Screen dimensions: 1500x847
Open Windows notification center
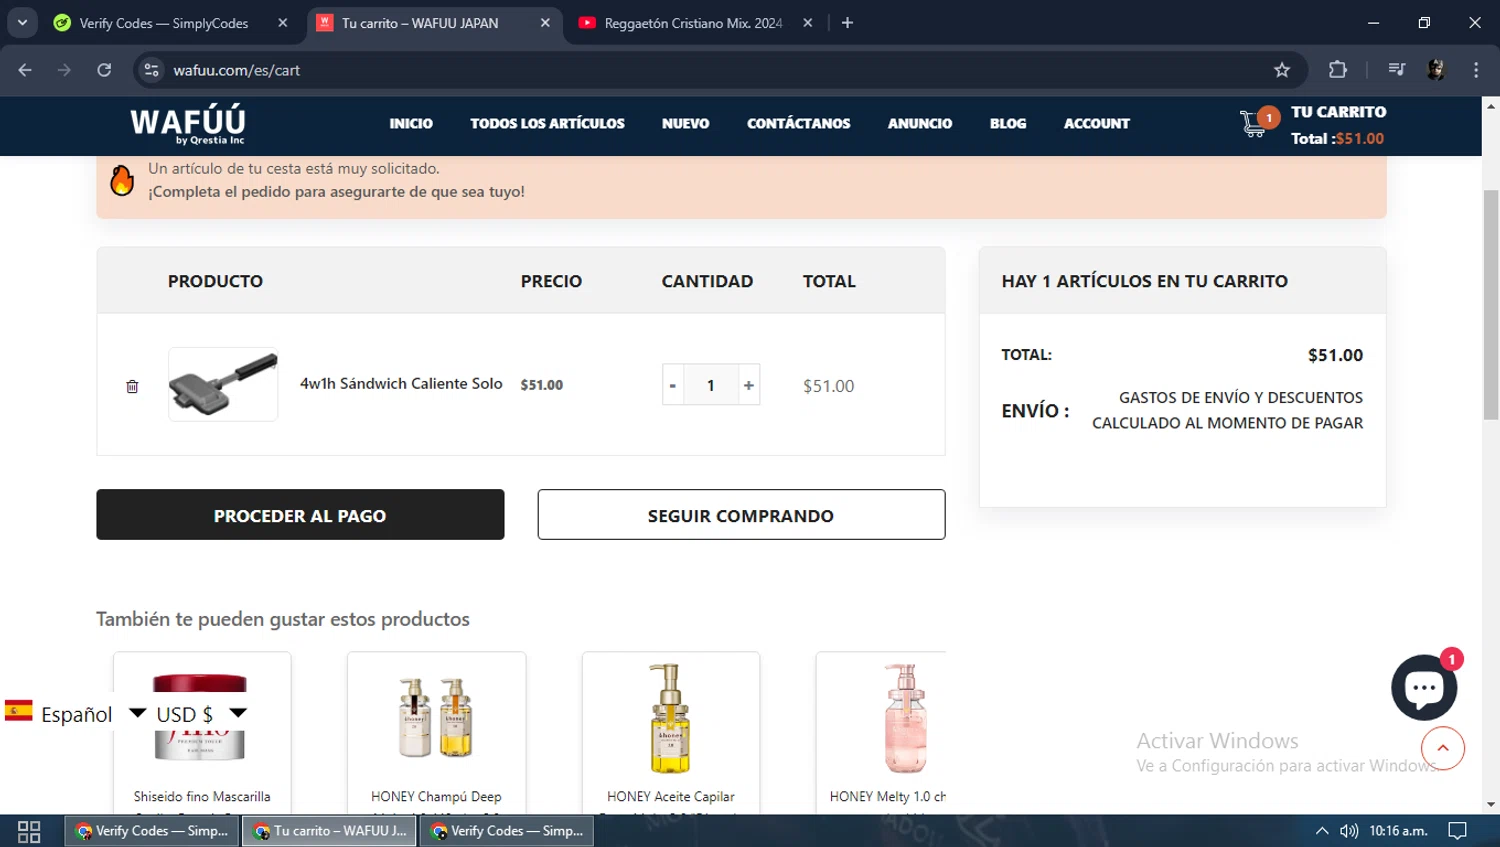[1458, 831]
